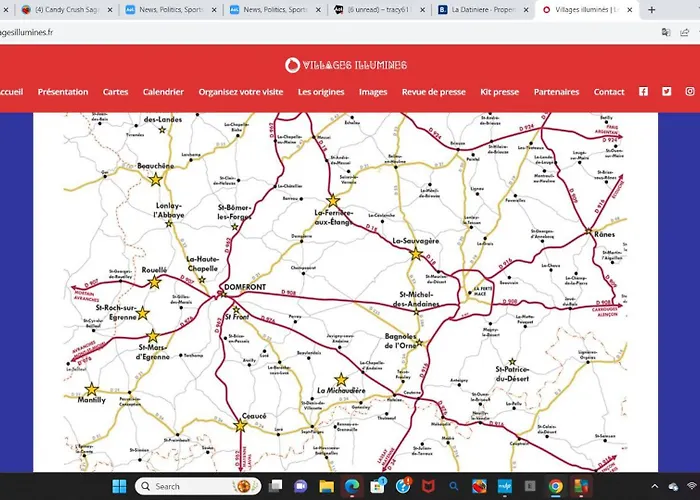Open the Revue de presse link
The height and width of the screenshot is (500, 700).
(x=433, y=92)
